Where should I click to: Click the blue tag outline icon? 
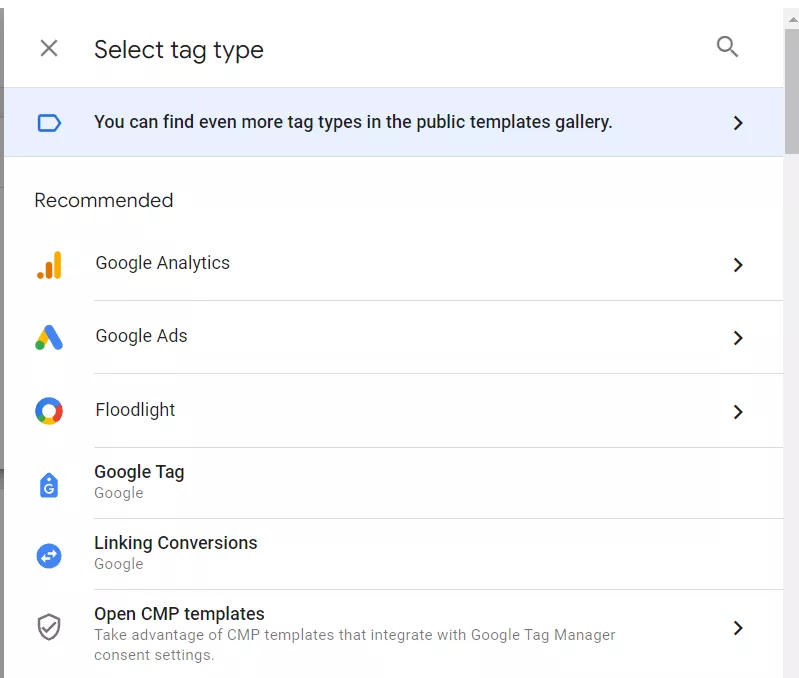[49, 123]
